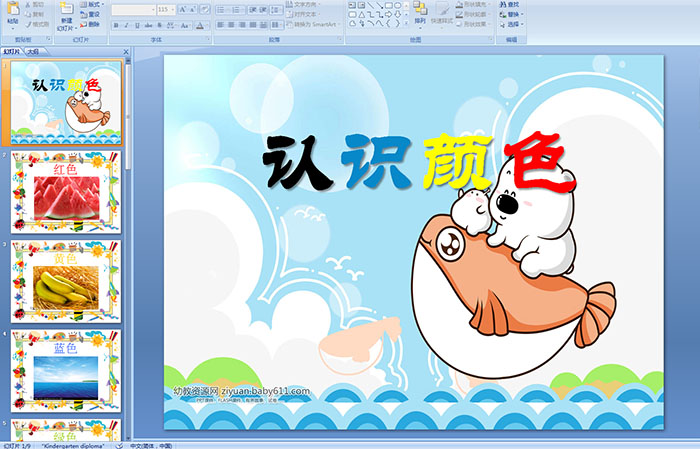The image size is (700, 449).
Task: Toggle Align Text Right
Action: (x=242, y=25)
